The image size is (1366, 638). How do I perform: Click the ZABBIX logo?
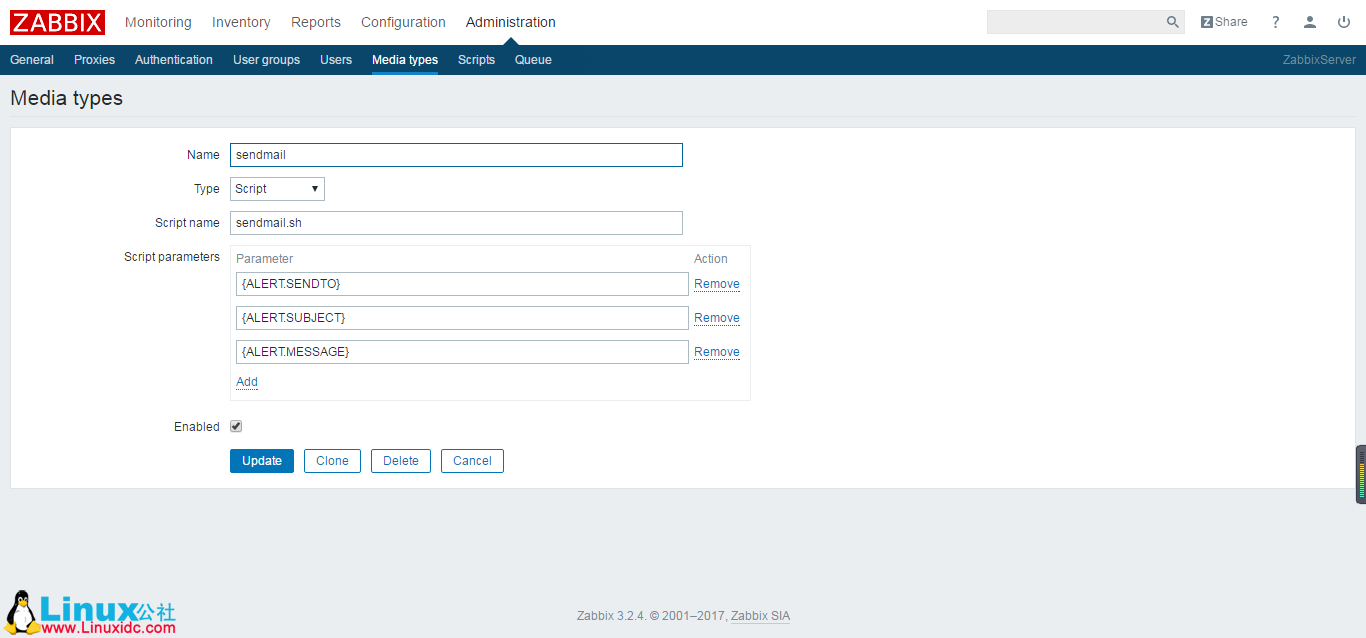[x=56, y=21]
